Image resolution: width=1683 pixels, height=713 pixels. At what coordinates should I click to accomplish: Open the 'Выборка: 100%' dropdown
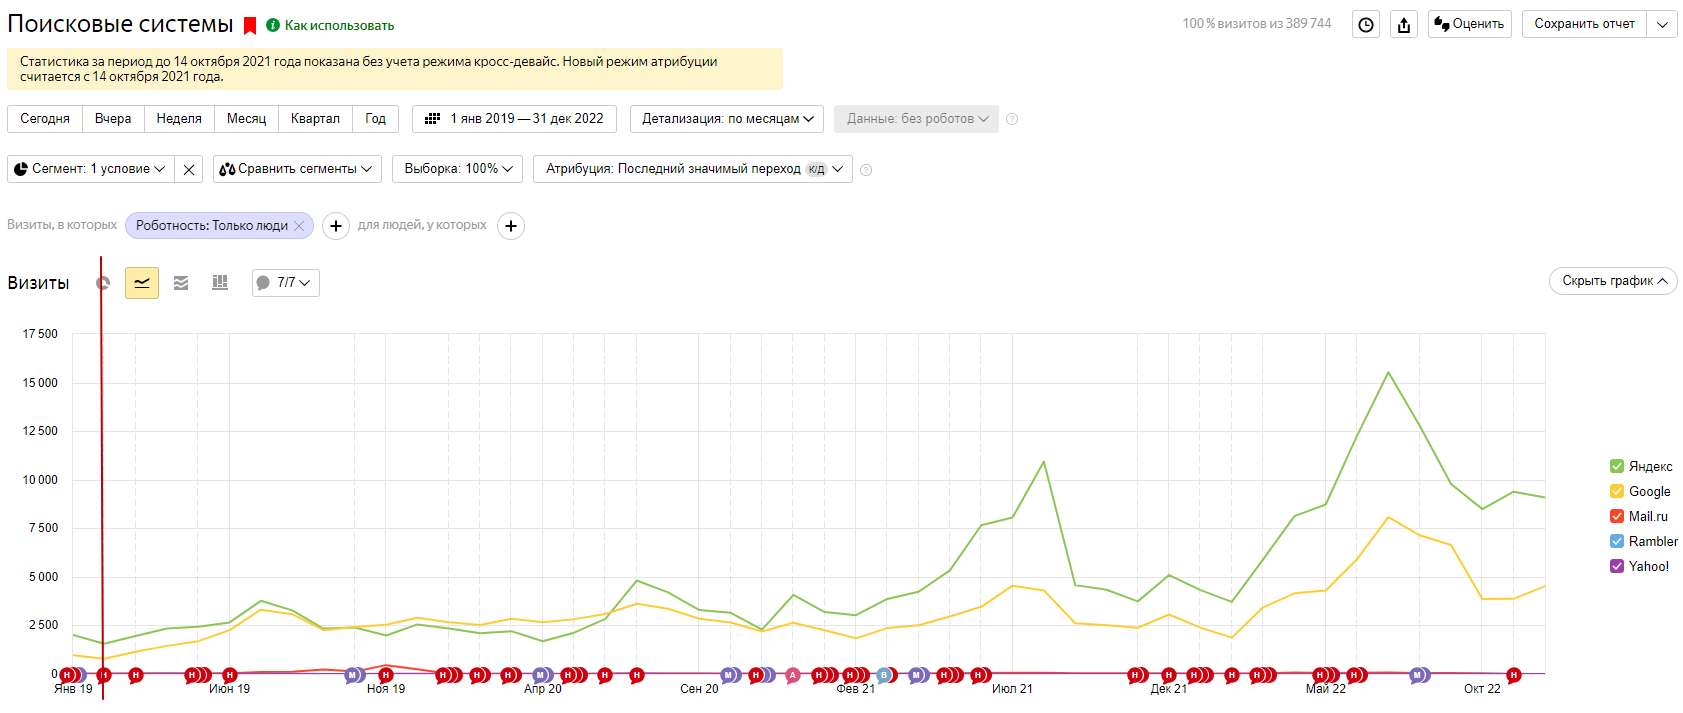pos(458,169)
